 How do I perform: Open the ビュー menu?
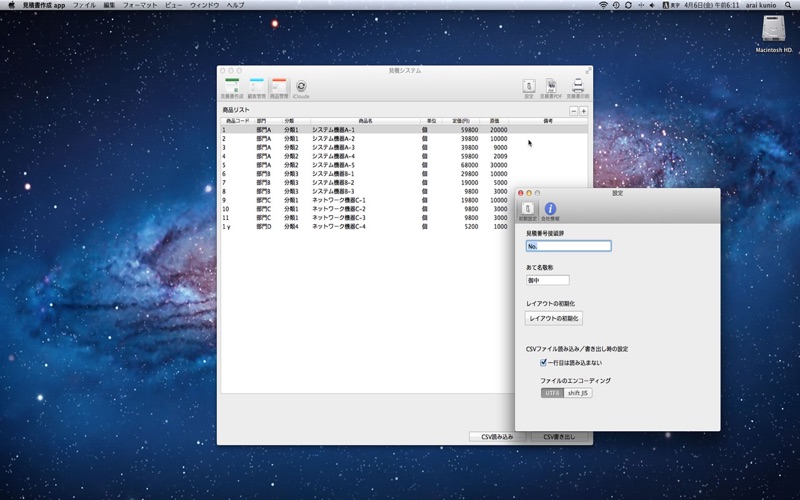point(173,5)
